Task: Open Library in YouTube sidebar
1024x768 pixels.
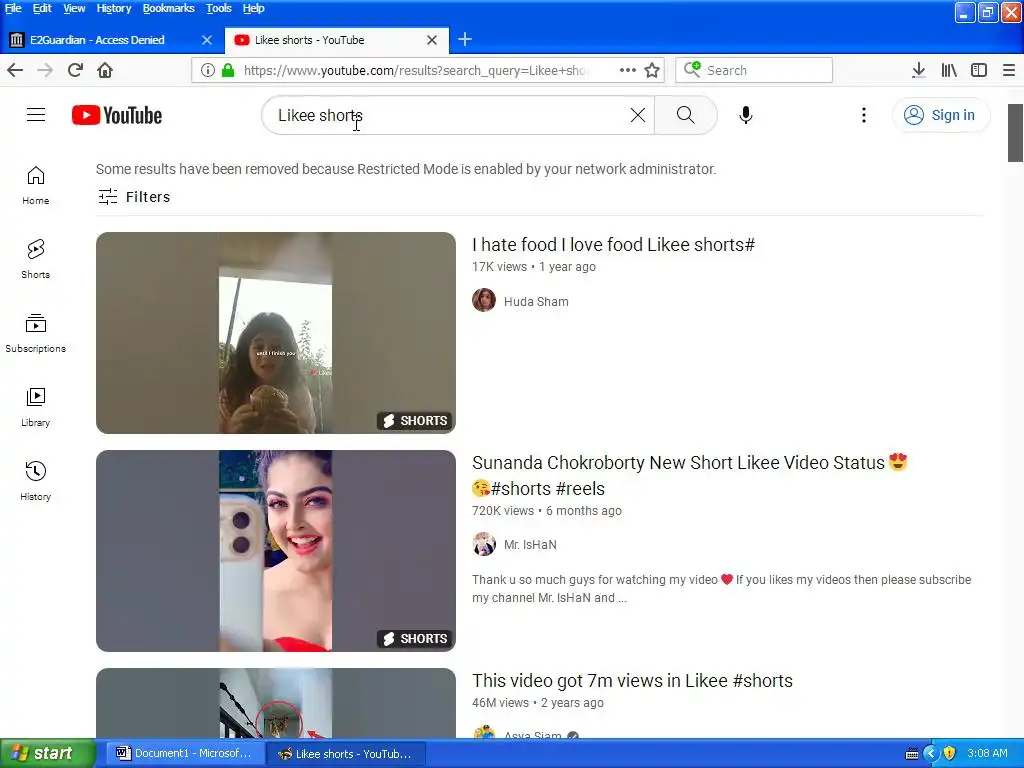Action: (x=36, y=407)
